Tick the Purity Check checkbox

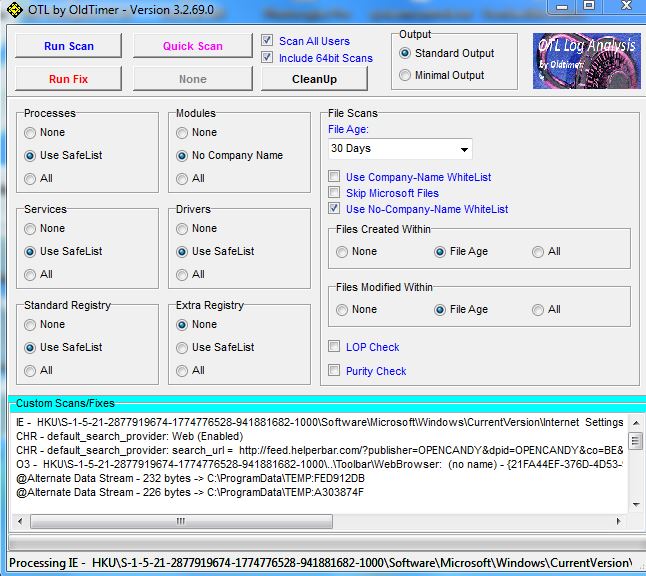[x=335, y=371]
